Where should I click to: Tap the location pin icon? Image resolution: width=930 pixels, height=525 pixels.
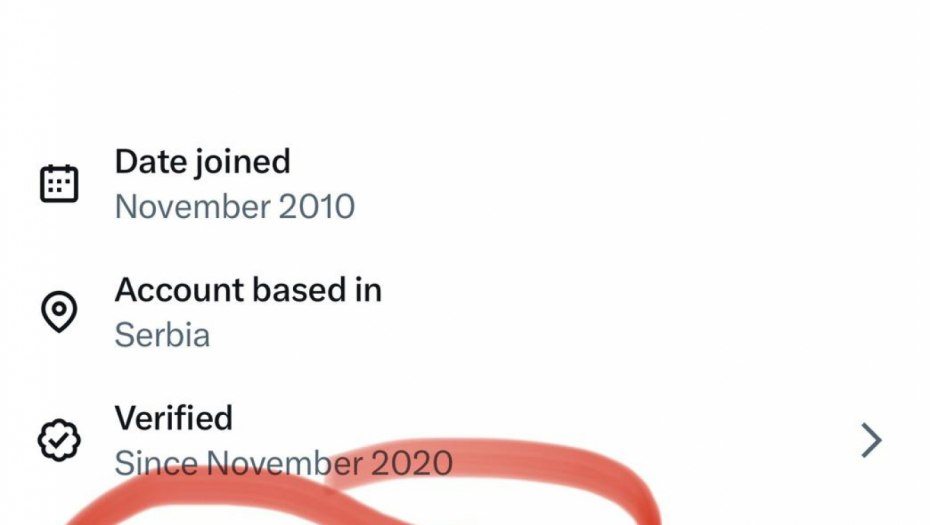click(x=59, y=312)
